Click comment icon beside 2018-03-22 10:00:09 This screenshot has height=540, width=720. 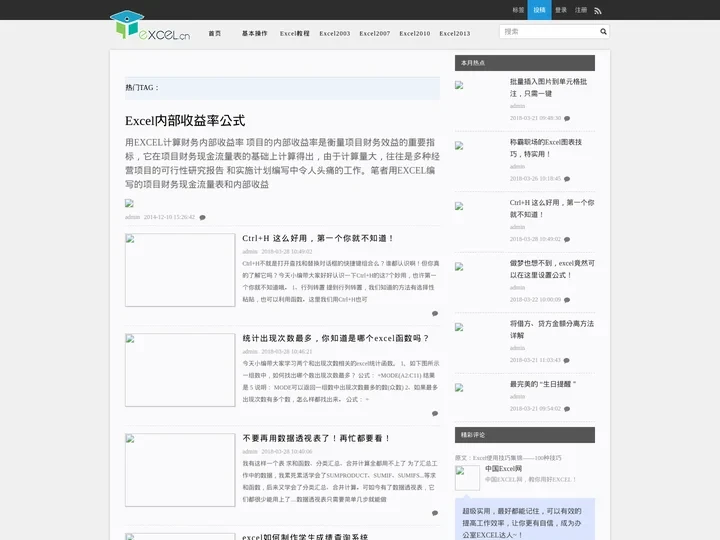(567, 300)
